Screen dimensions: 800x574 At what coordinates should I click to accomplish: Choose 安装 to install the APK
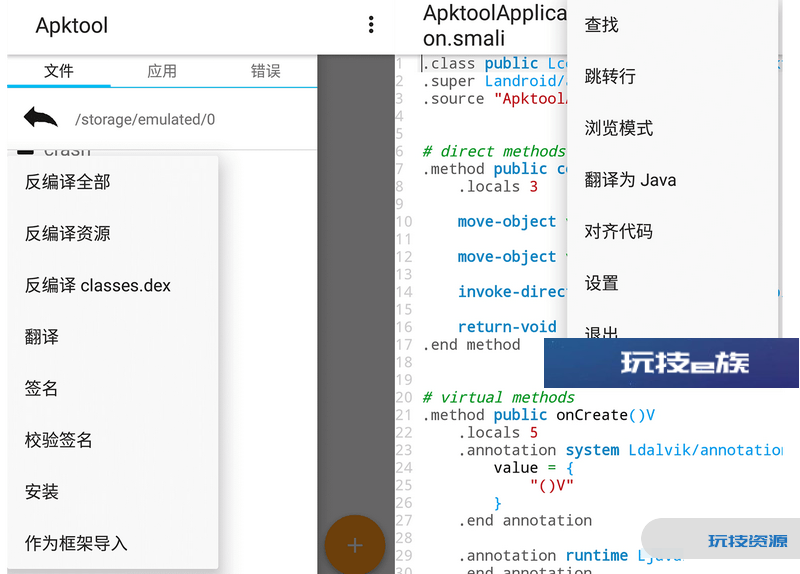tap(113, 491)
